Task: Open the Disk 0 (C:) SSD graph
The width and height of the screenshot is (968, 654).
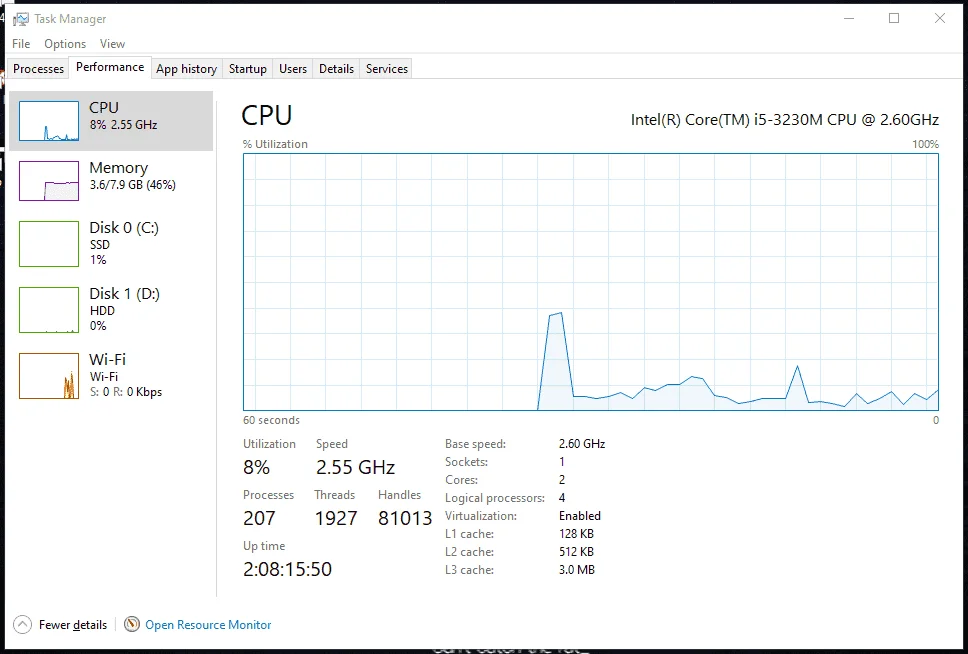Action: click(x=112, y=243)
